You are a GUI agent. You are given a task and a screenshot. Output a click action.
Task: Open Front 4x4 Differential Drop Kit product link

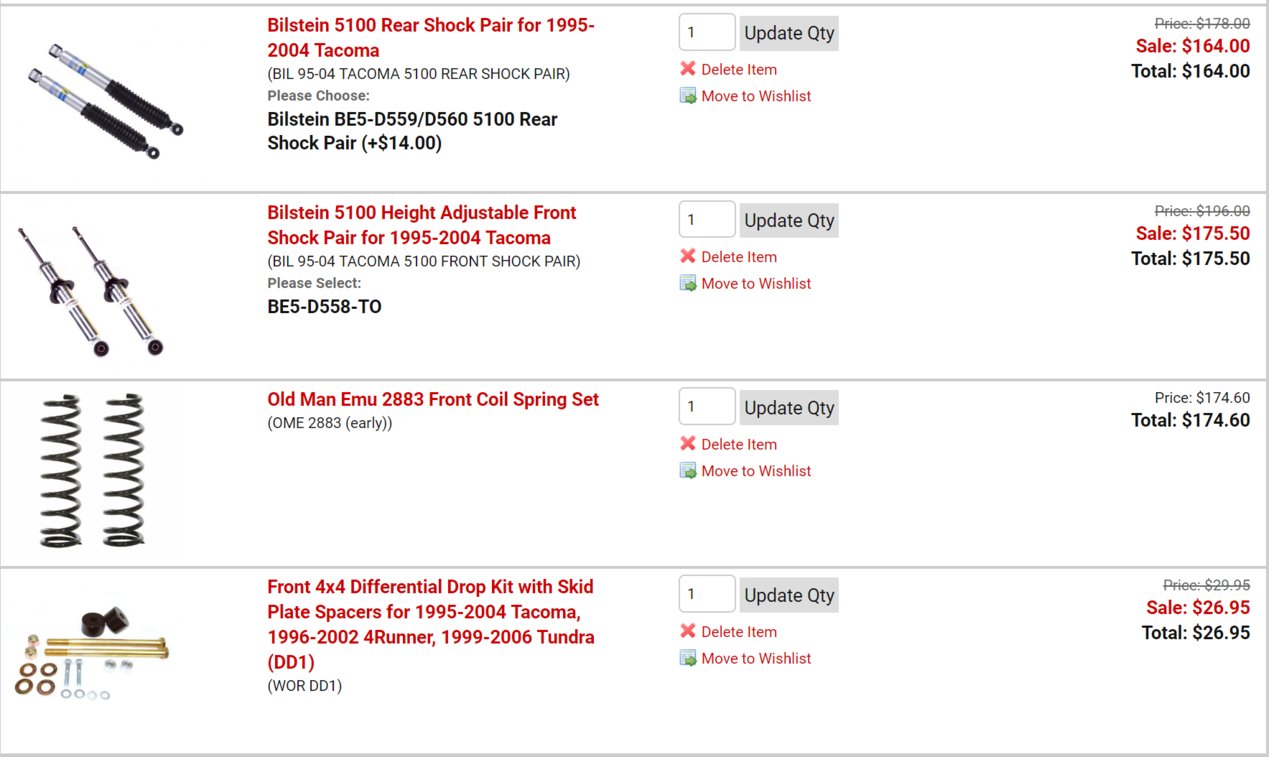(x=431, y=624)
